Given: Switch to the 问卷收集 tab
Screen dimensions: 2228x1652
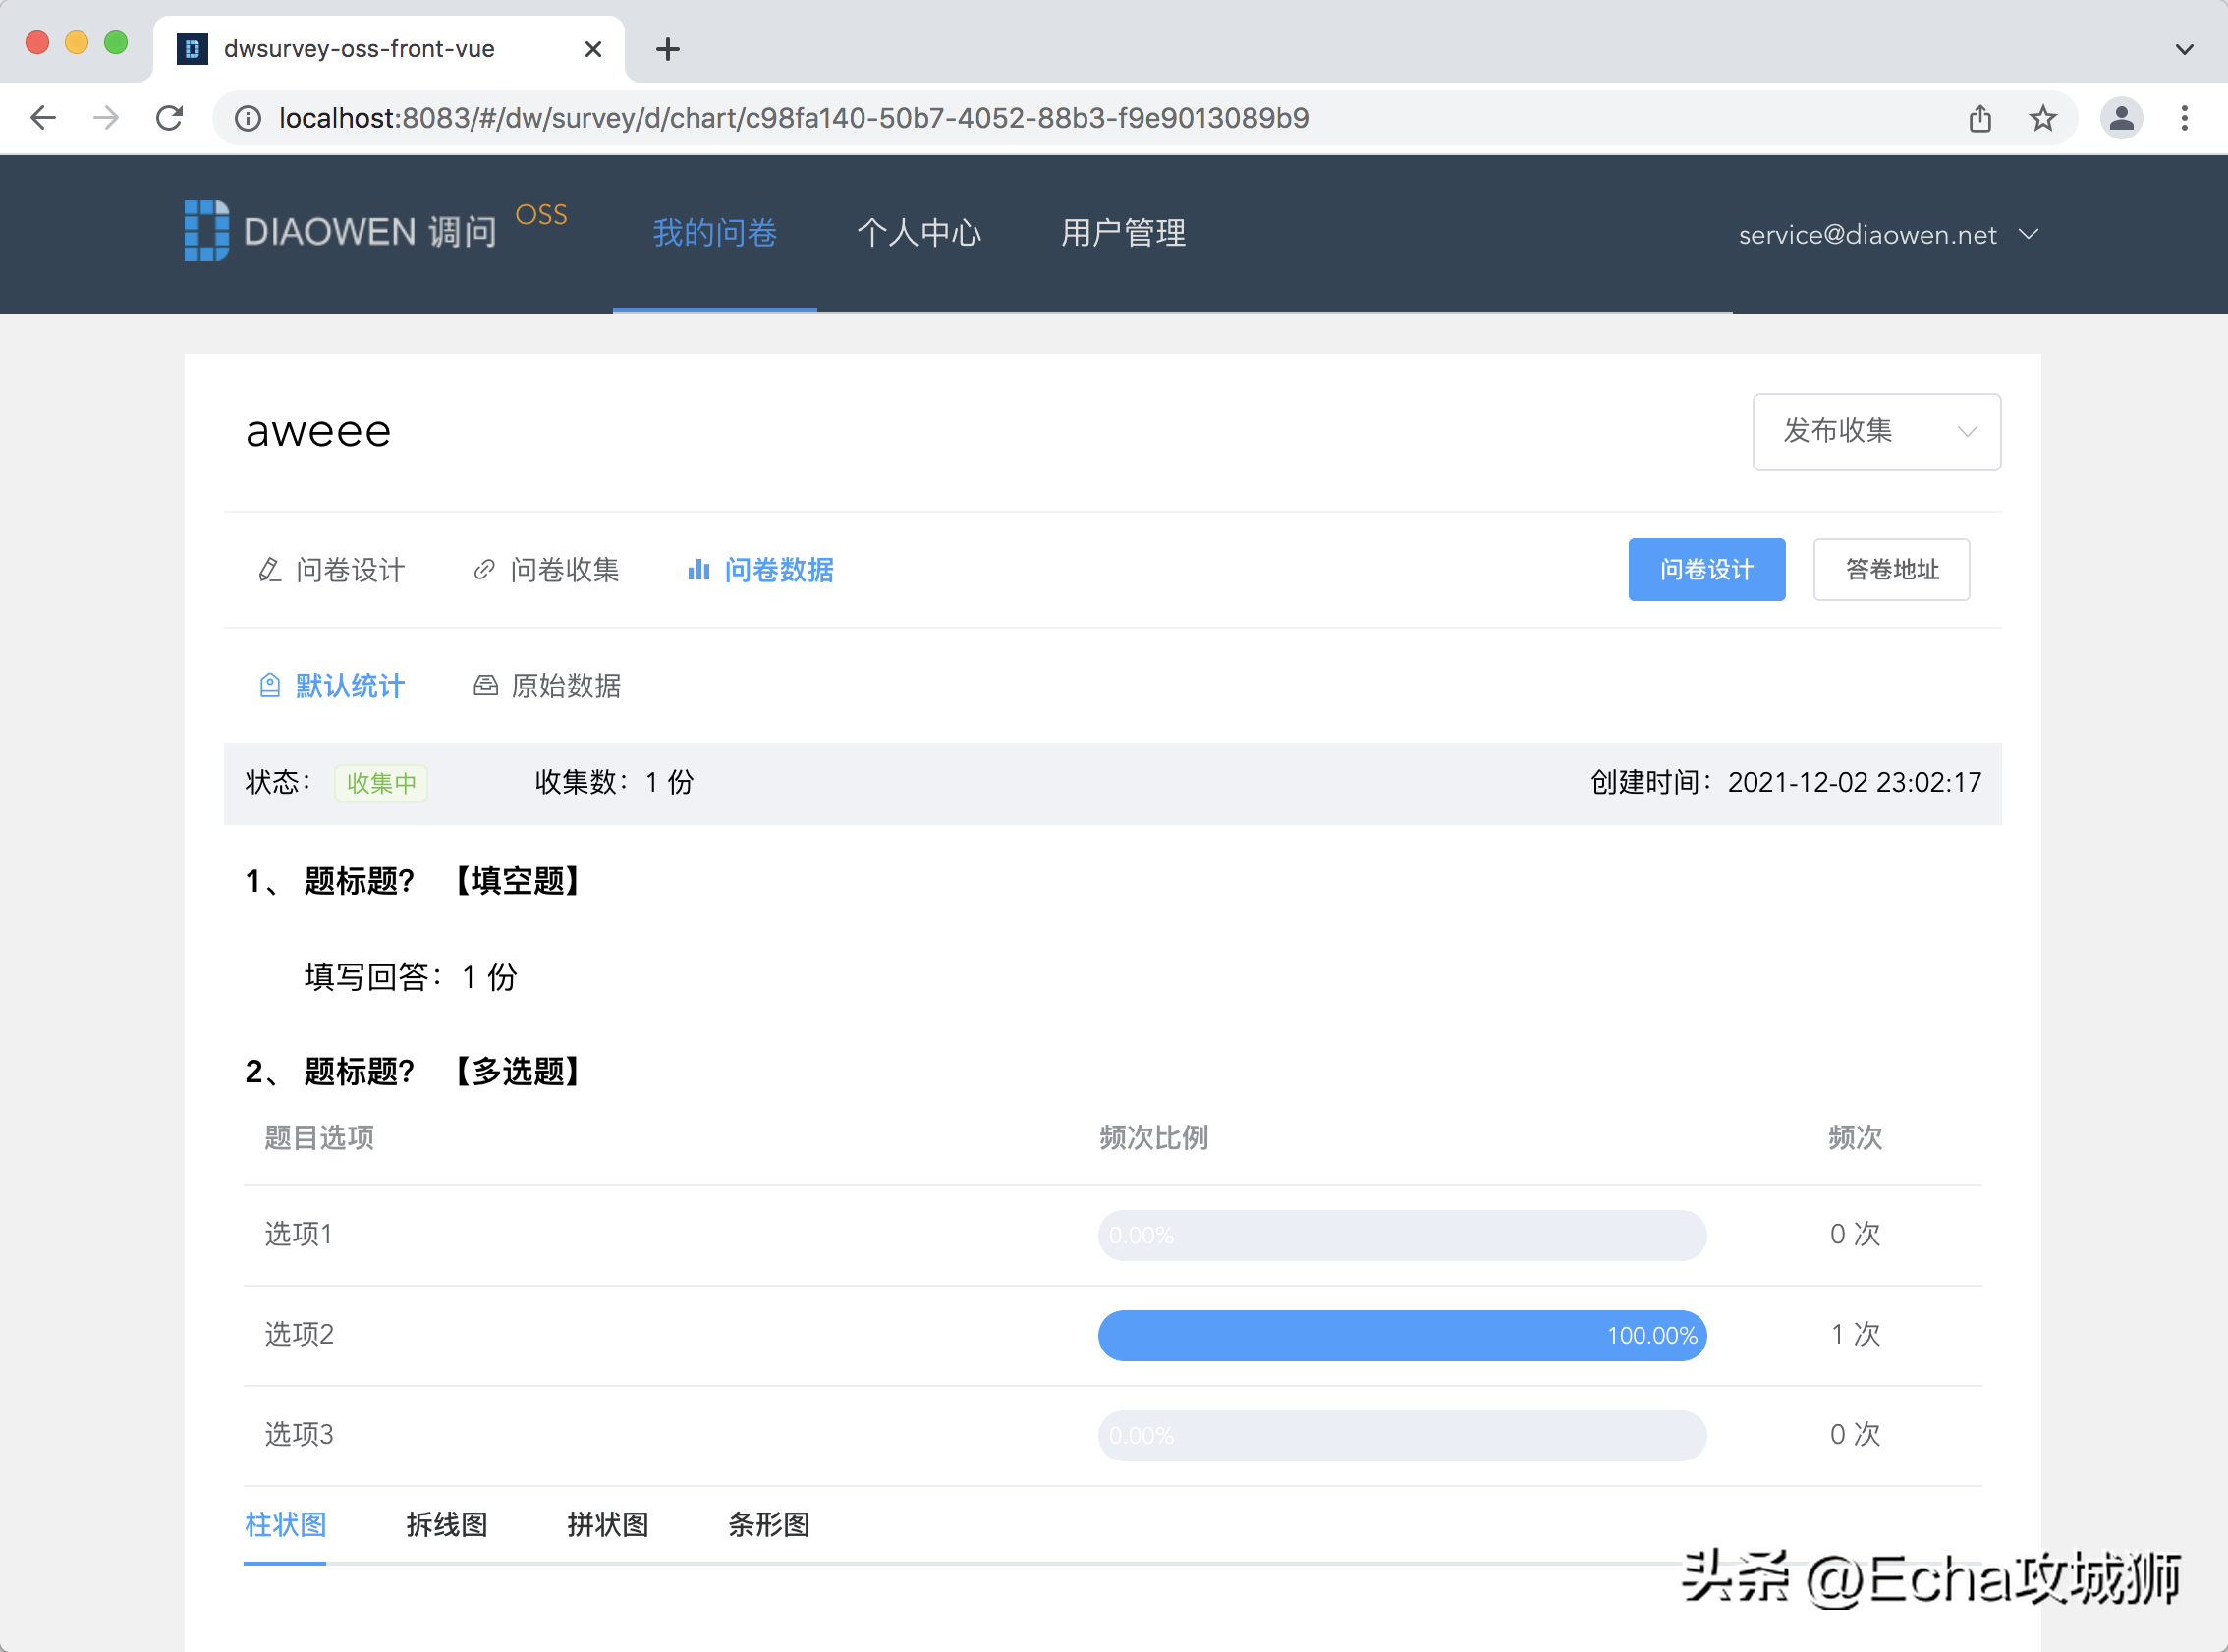Looking at the screenshot, I should pyautogui.click(x=546, y=570).
